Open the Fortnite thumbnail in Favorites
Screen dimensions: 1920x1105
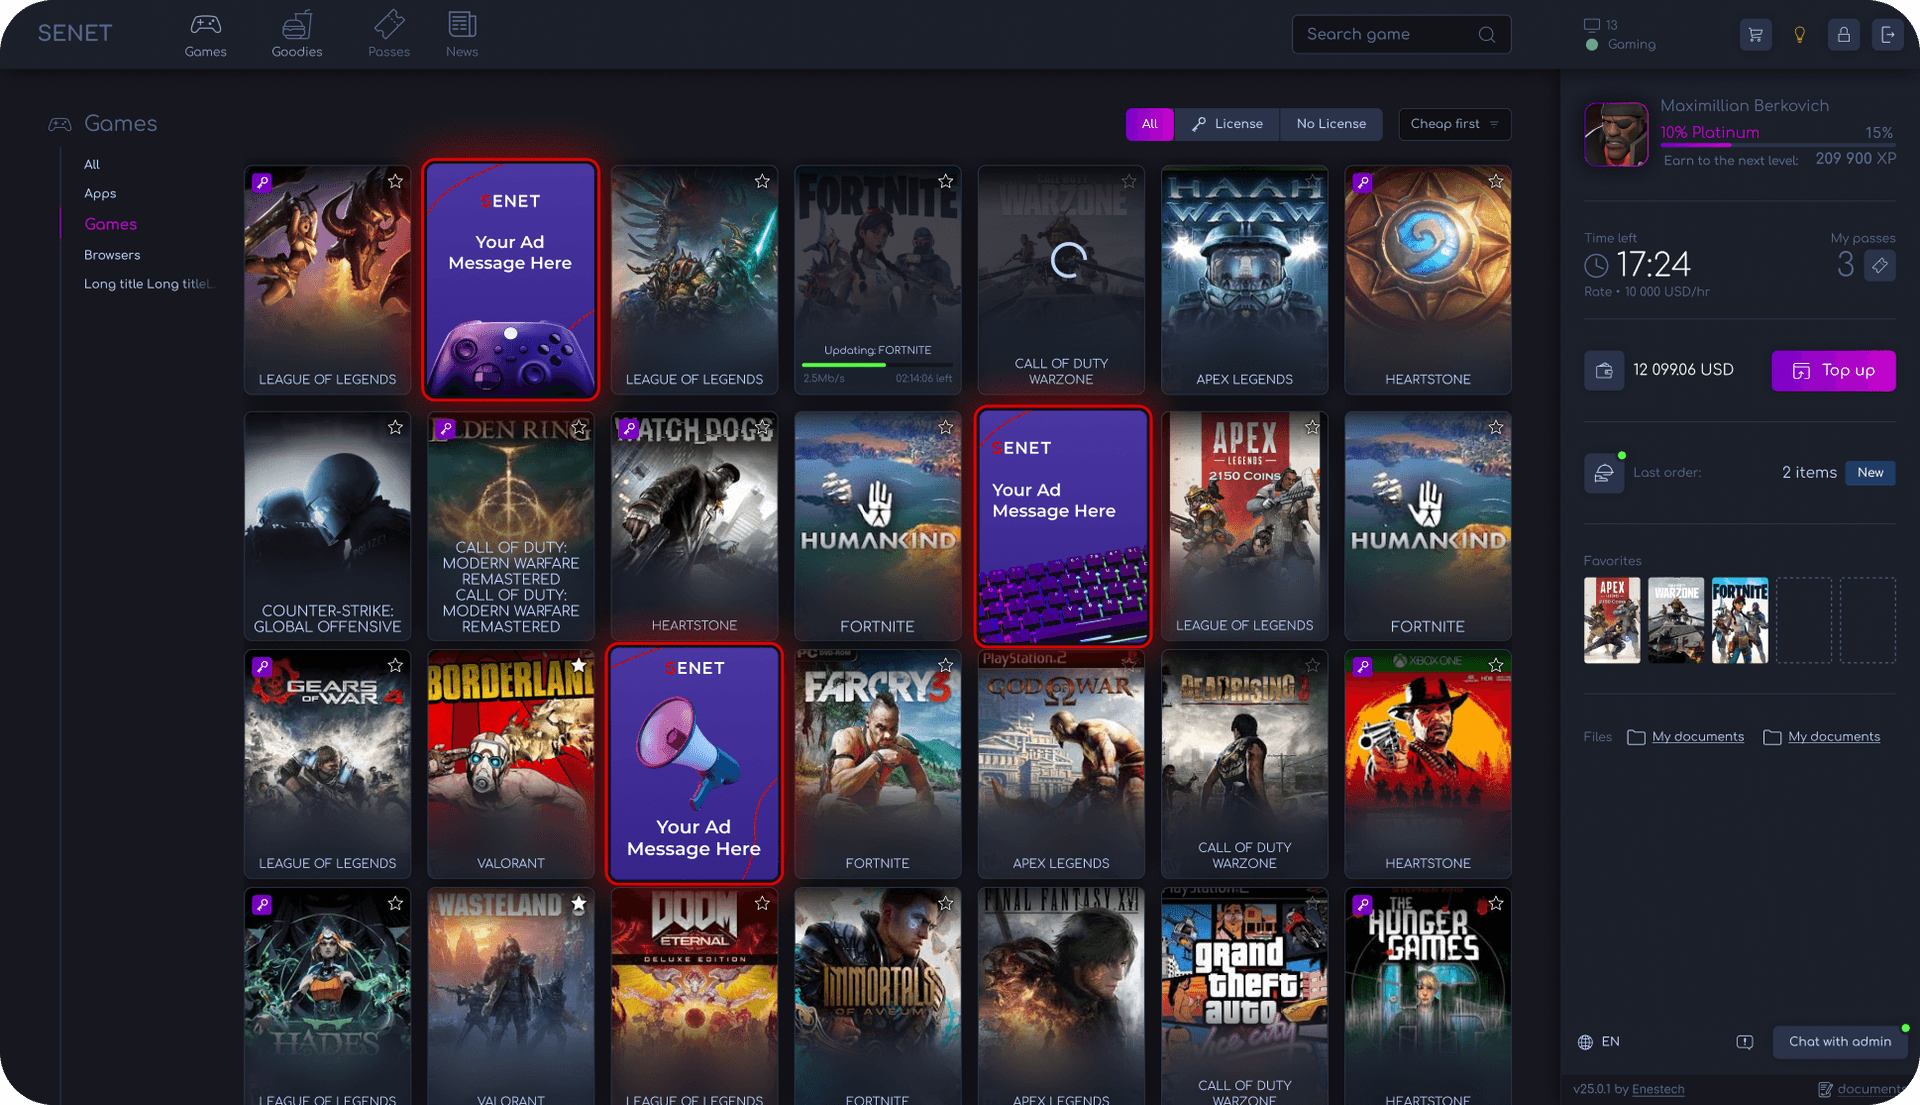pyautogui.click(x=1740, y=620)
